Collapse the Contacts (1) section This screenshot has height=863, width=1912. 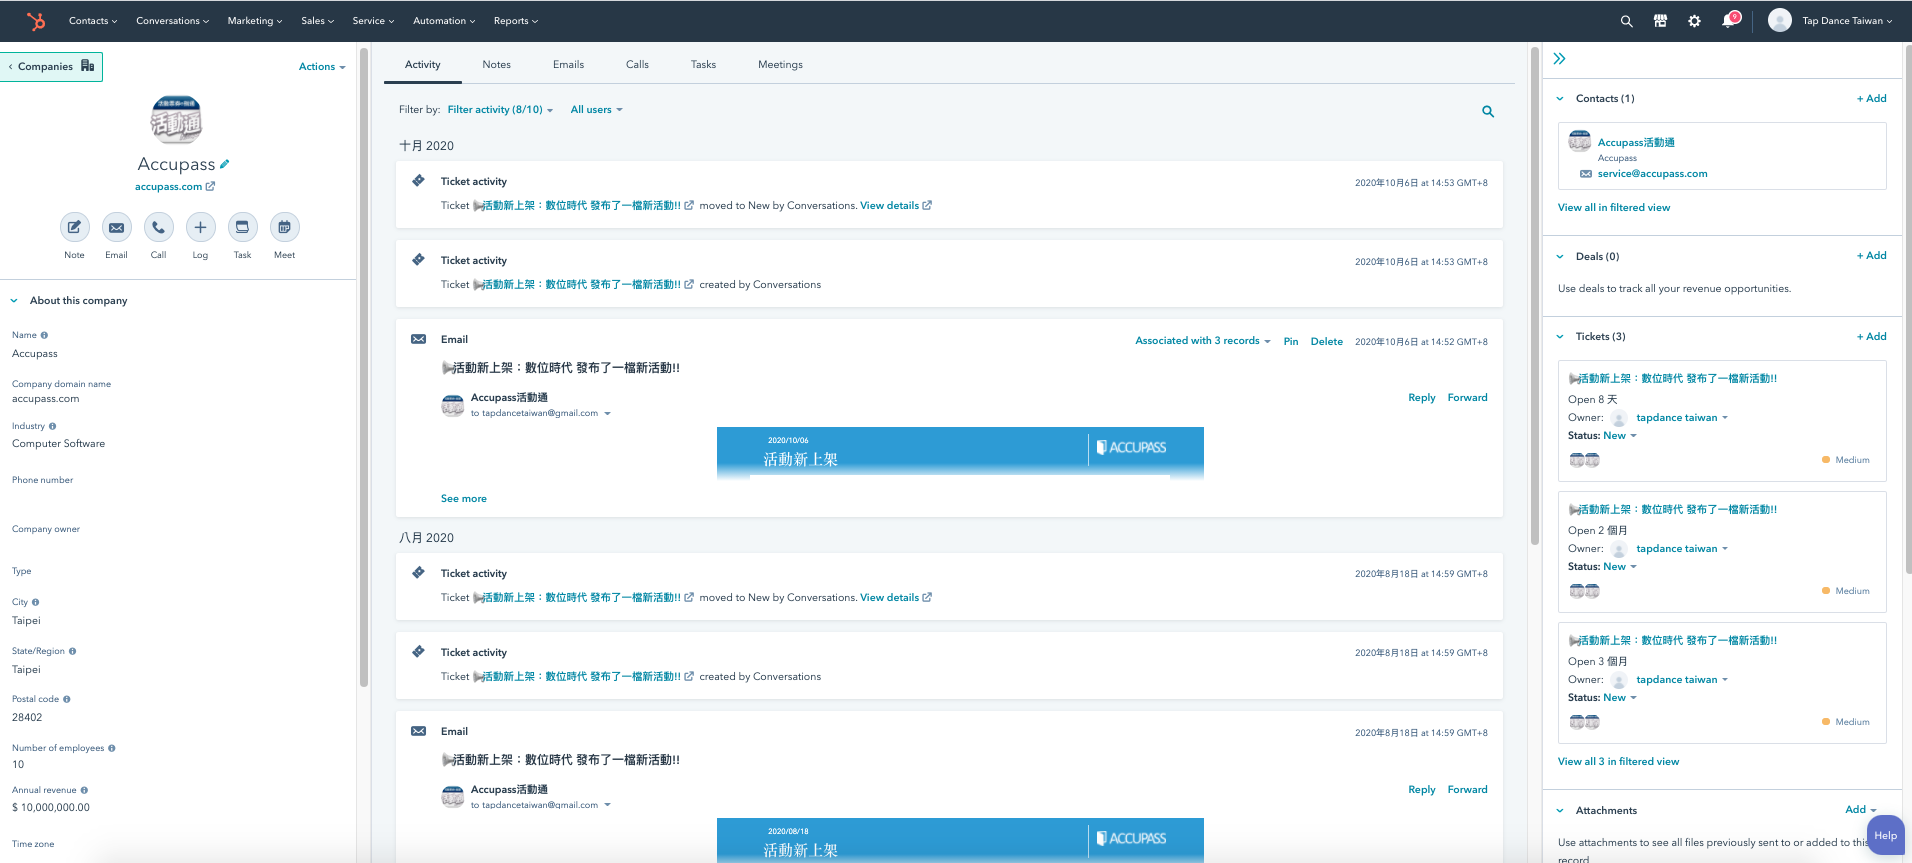point(1560,98)
